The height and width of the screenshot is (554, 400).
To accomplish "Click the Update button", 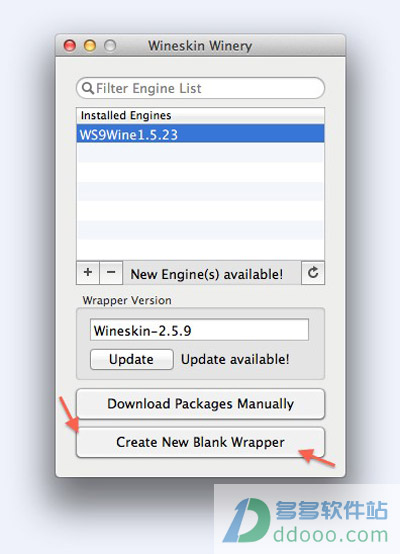I will click(131, 359).
